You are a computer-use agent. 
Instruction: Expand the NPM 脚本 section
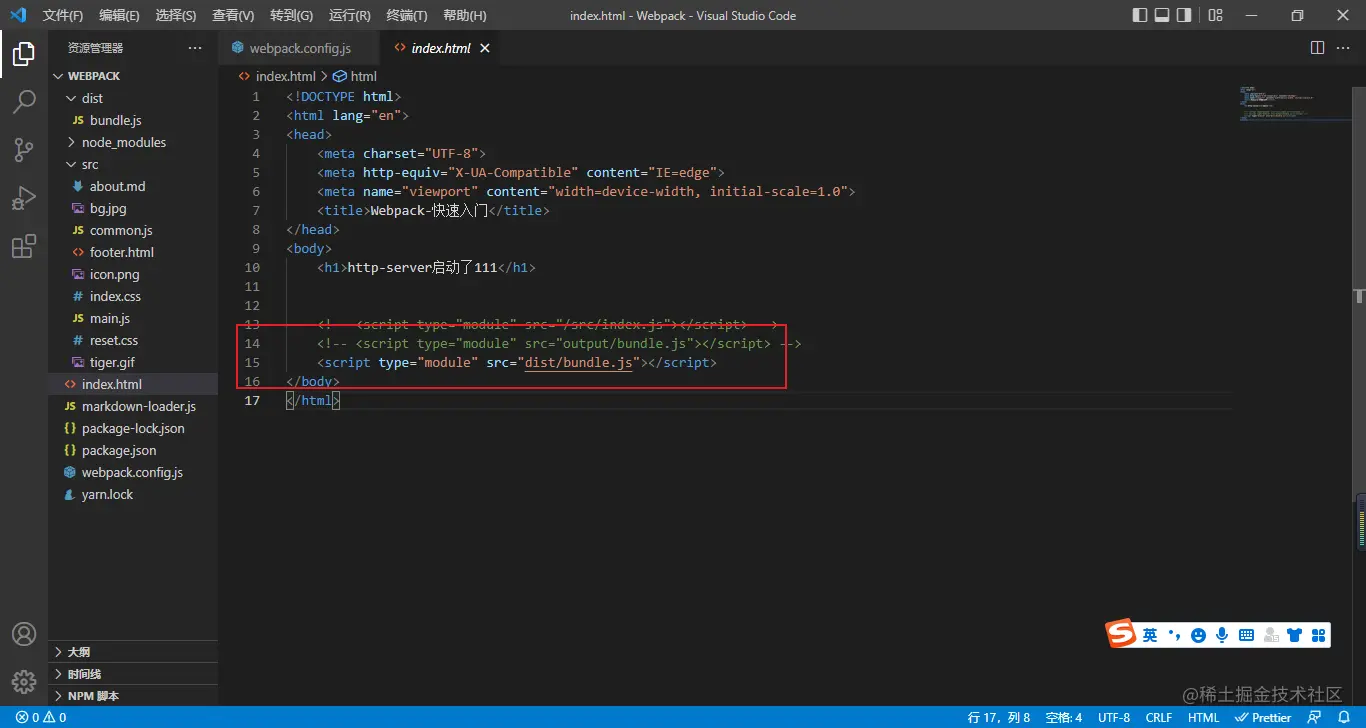pos(133,696)
